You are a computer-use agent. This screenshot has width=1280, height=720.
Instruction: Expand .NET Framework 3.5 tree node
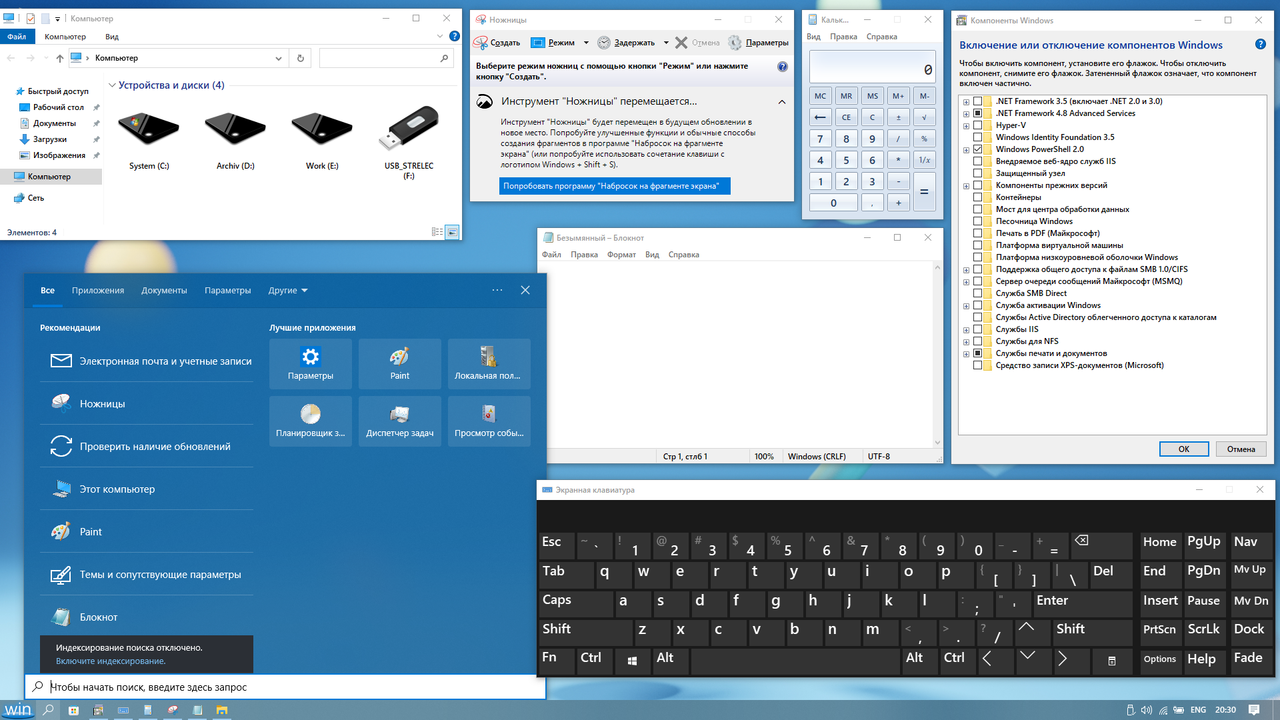(x=966, y=101)
